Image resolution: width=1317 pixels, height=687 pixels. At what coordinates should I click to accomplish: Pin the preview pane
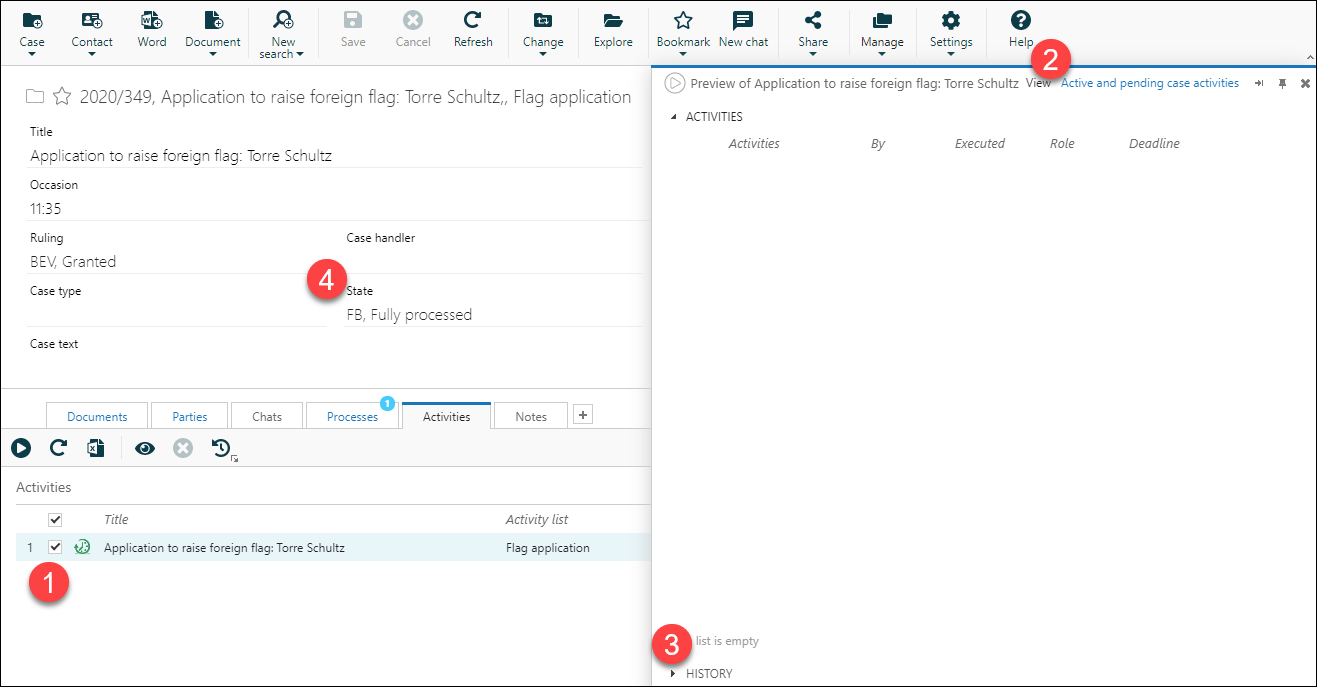(x=1282, y=83)
